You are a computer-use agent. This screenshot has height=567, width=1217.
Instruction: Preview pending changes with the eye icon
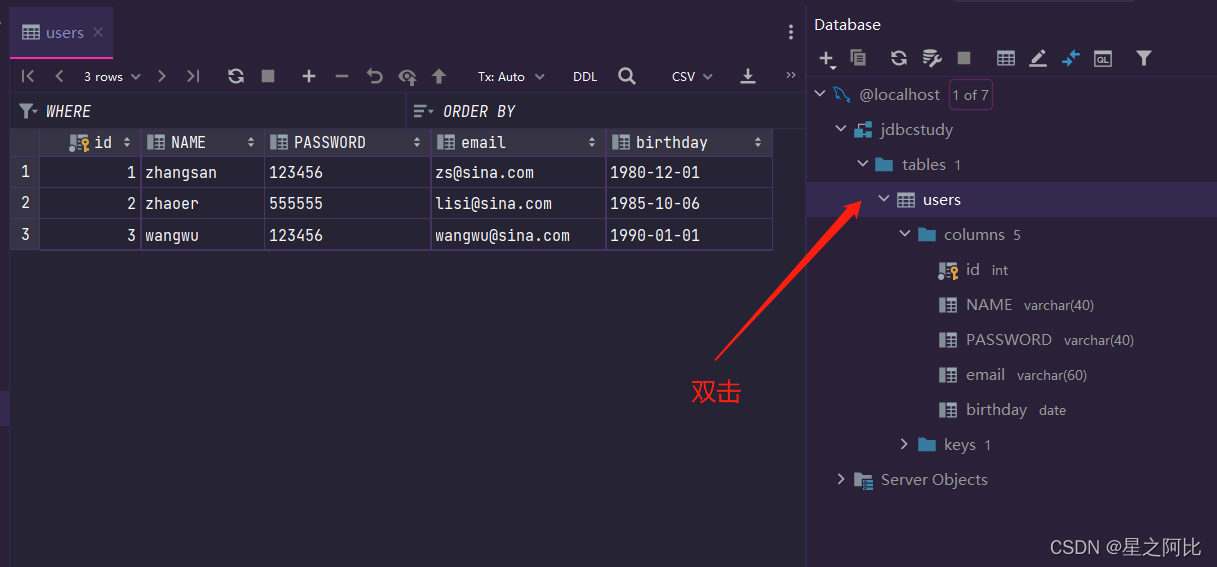[x=407, y=76]
